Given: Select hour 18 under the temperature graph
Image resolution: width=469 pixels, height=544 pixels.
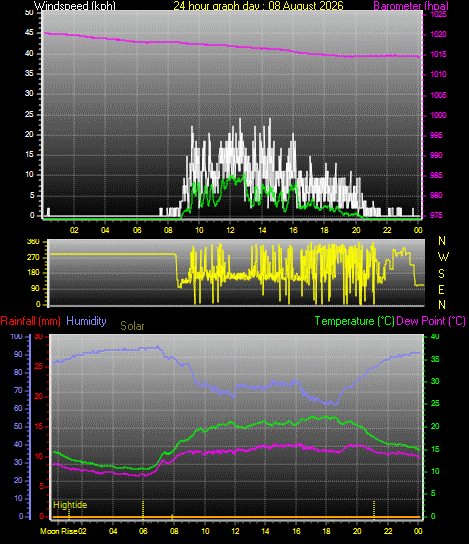Looking at the screenshot, I should click(x=326, y=531).
